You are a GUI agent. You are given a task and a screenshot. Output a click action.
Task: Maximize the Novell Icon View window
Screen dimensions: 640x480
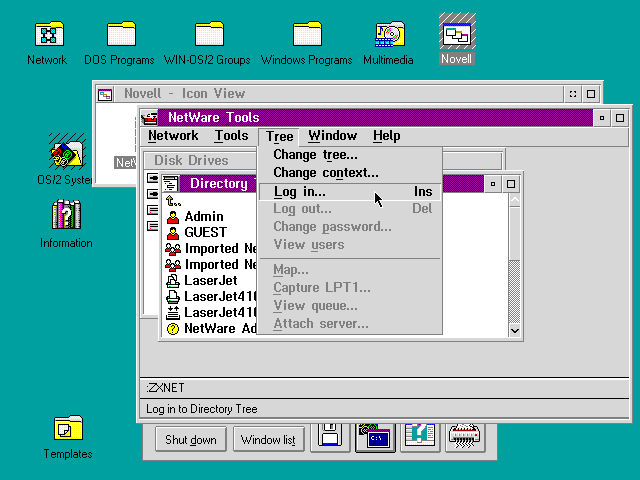pyautogui.click(x=591, y=94)
